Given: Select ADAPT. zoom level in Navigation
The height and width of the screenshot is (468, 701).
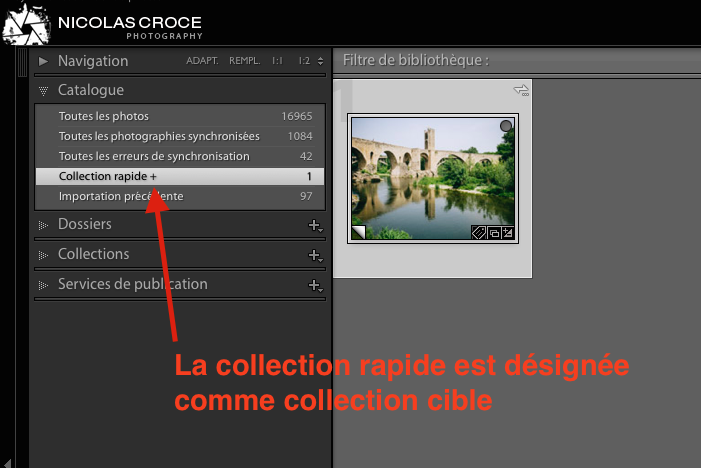Looking at the screenshot, I should (202, 61).
